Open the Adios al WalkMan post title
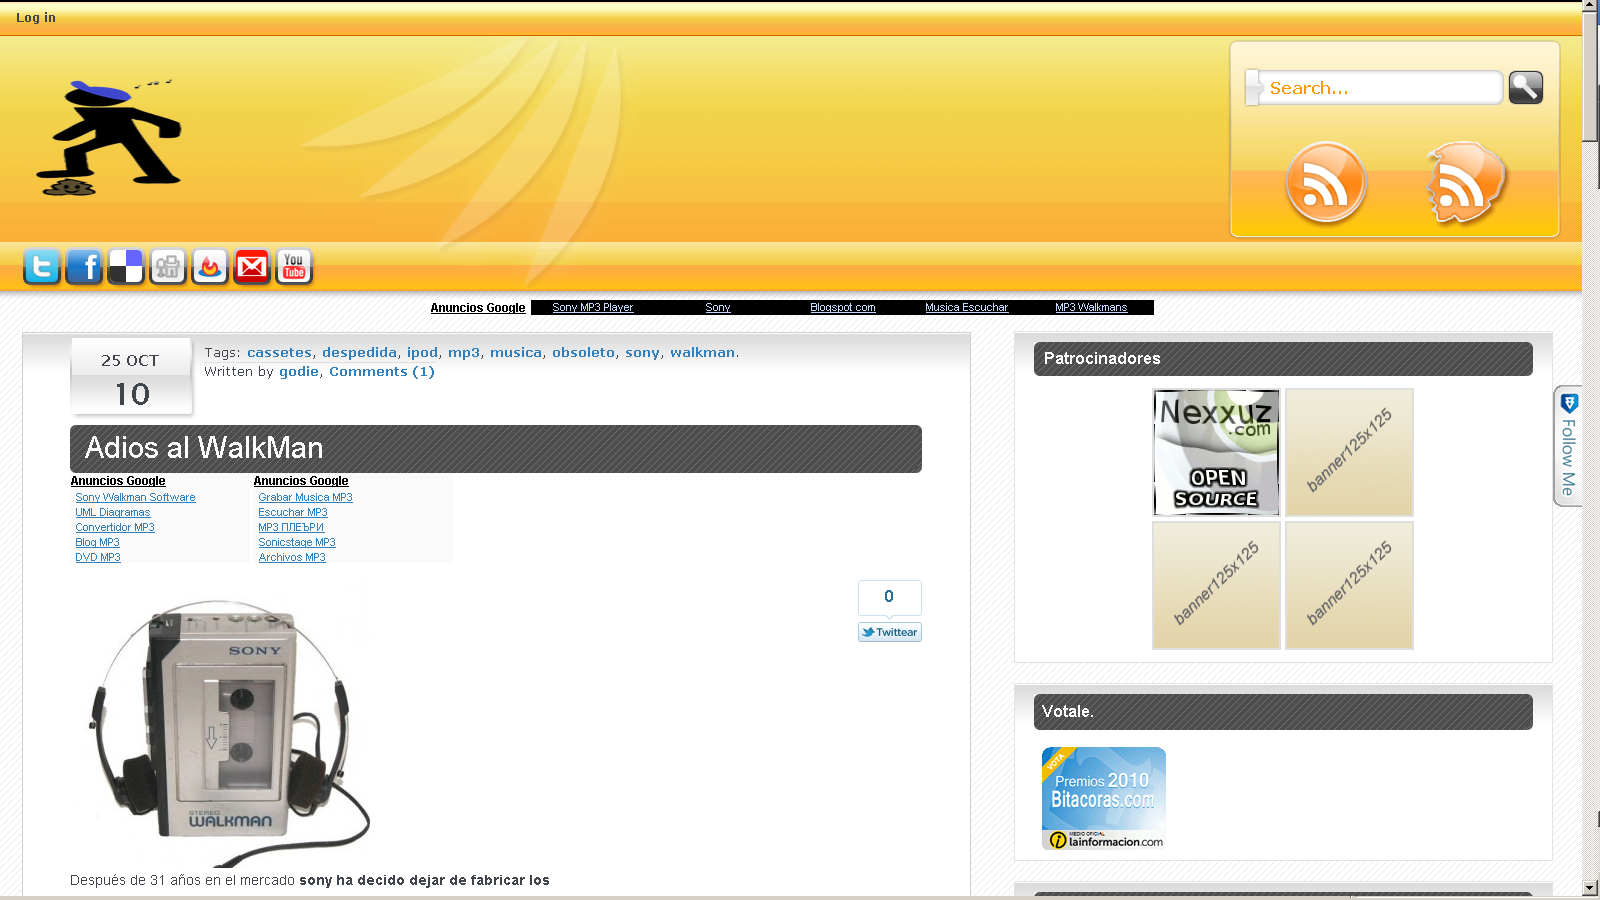 [204, 448]
